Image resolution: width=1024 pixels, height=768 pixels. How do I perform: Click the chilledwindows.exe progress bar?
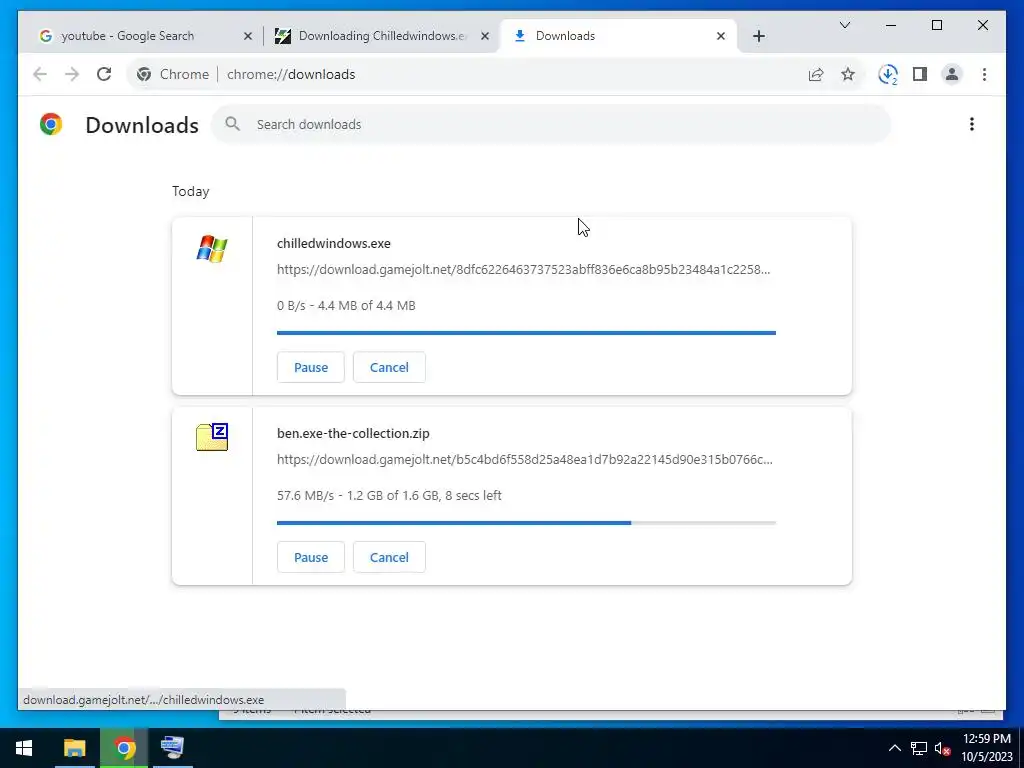coord(526,333)
